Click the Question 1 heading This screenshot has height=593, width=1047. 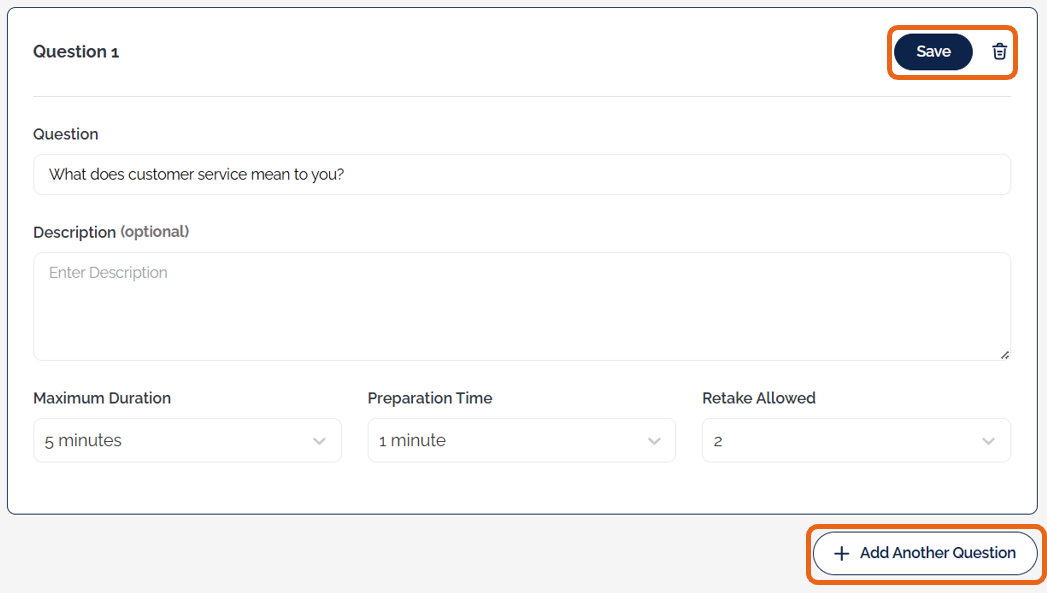76,52
